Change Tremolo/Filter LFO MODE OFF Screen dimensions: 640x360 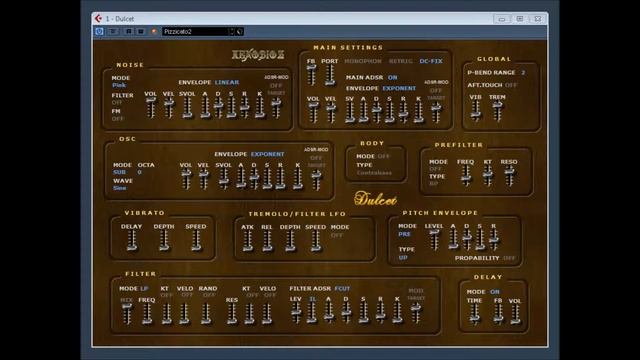pyautogui.click(x=337, y=236)
